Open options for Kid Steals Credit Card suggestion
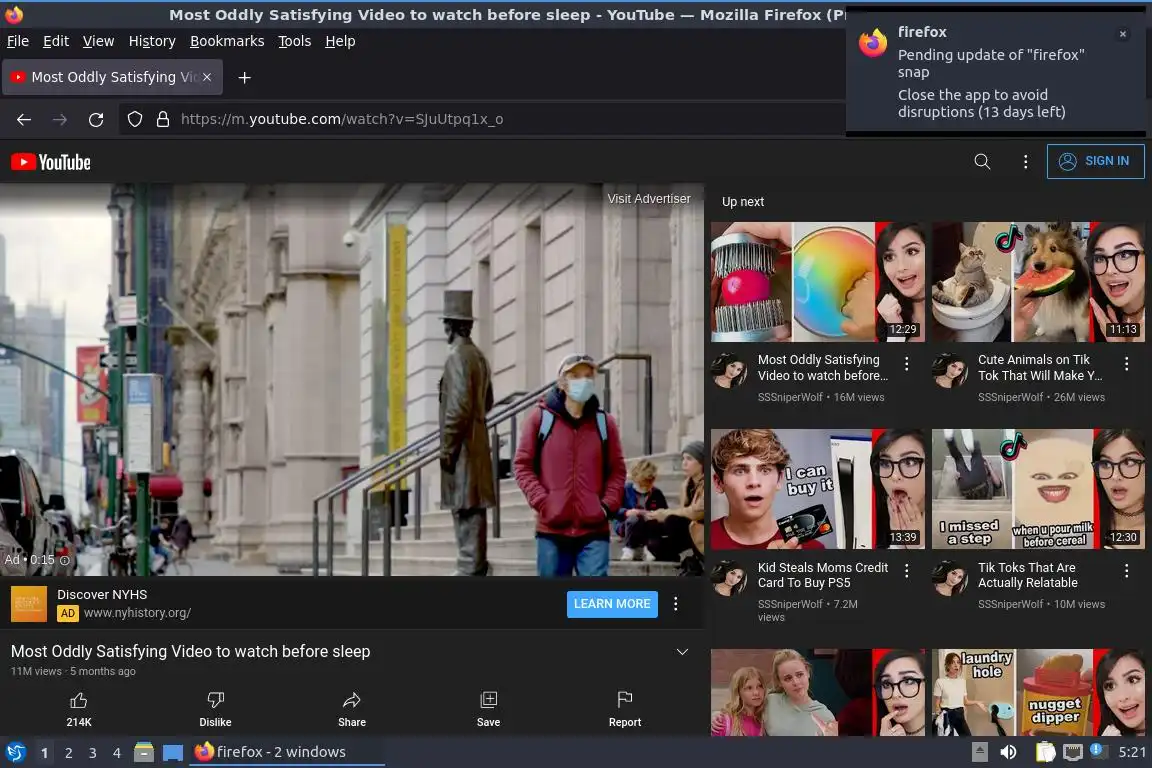The height and width of the screenshot is (768, 1152). click(907, 570)
